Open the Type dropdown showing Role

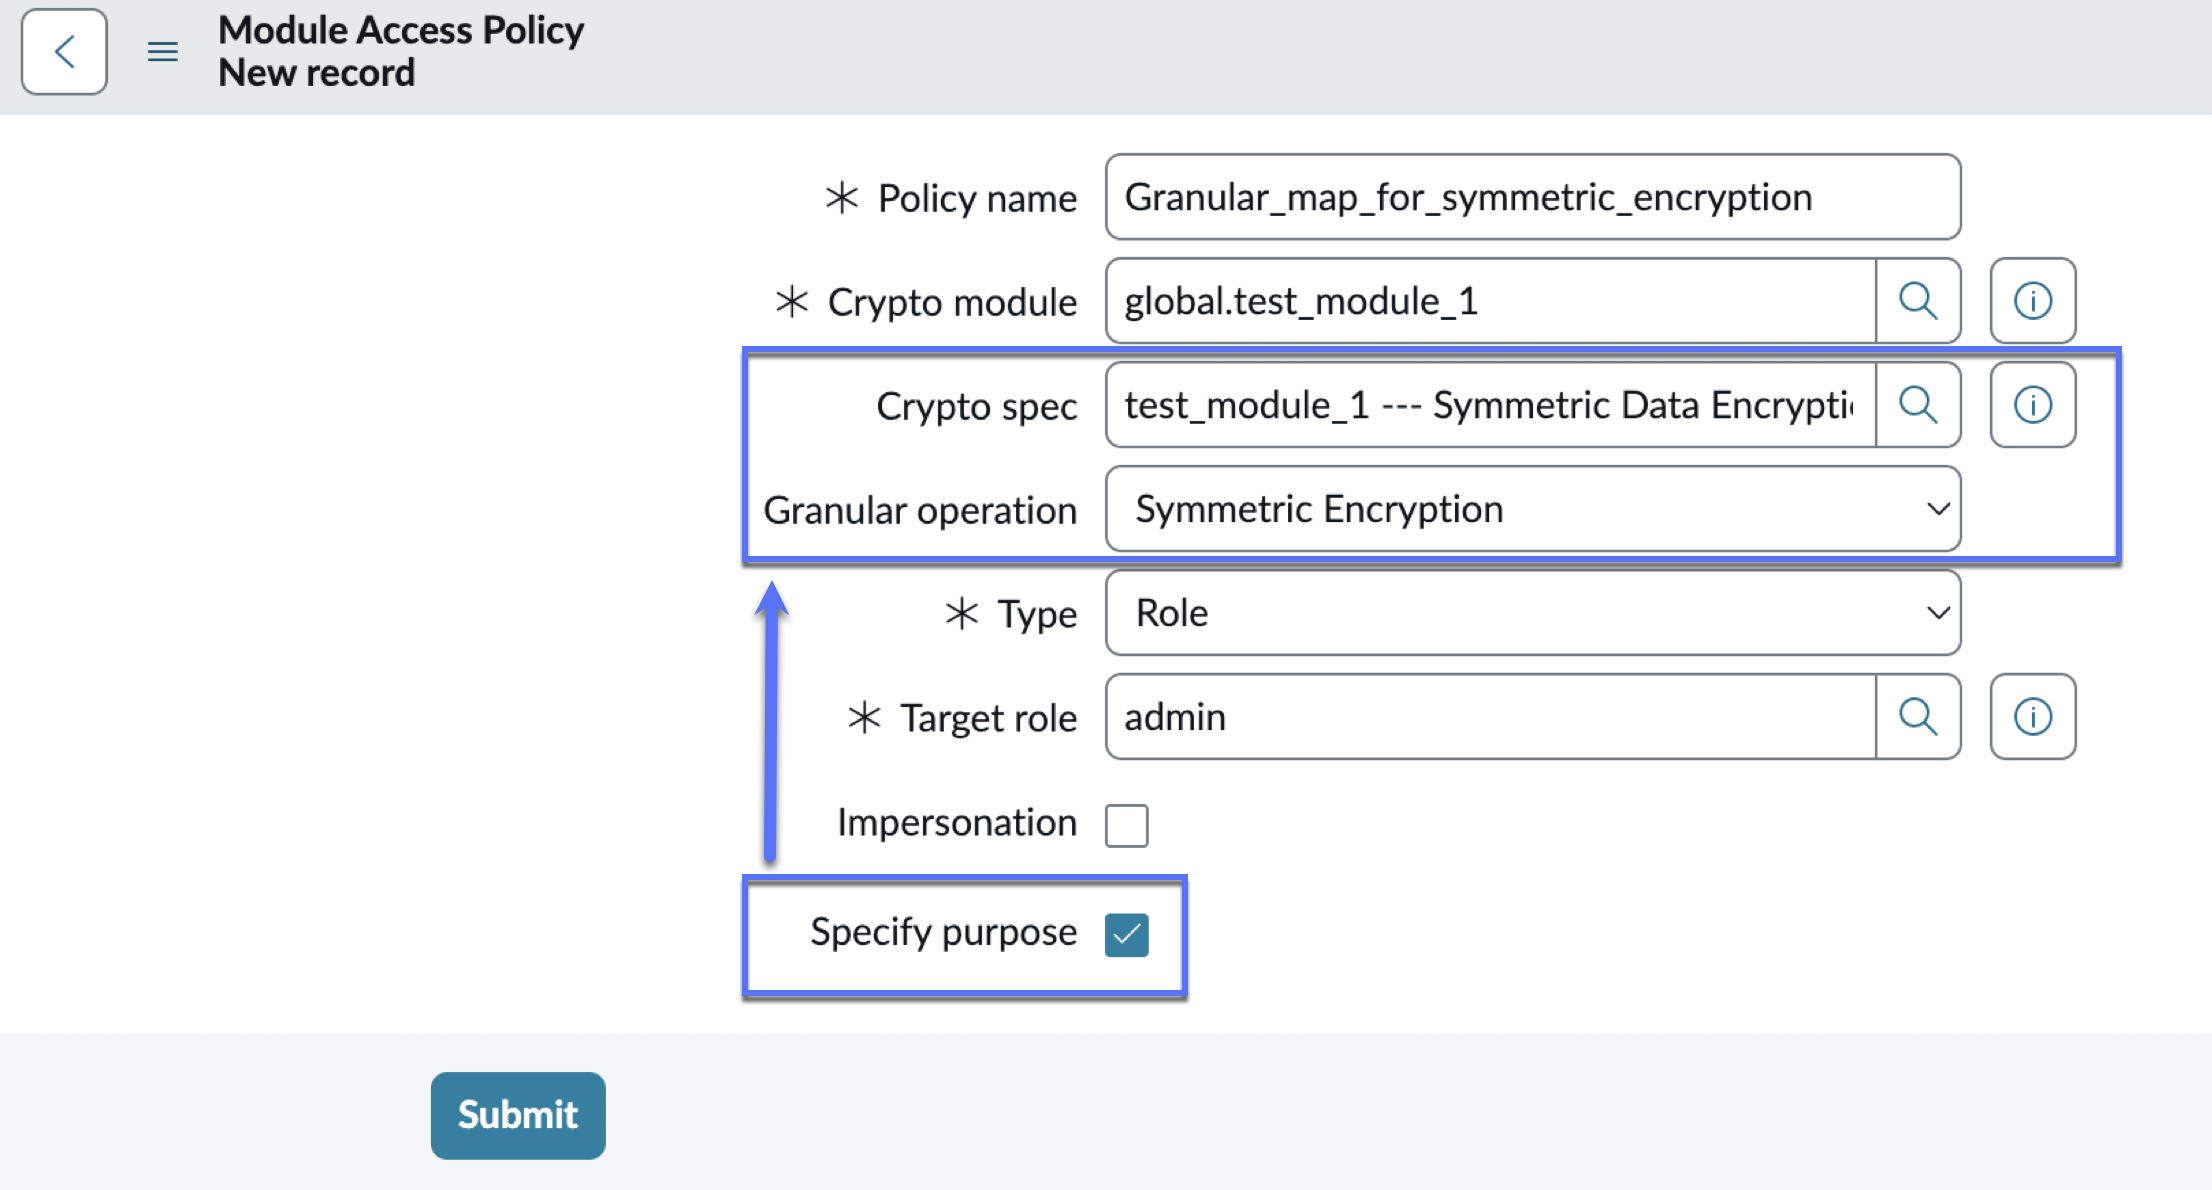[1533, 613]
